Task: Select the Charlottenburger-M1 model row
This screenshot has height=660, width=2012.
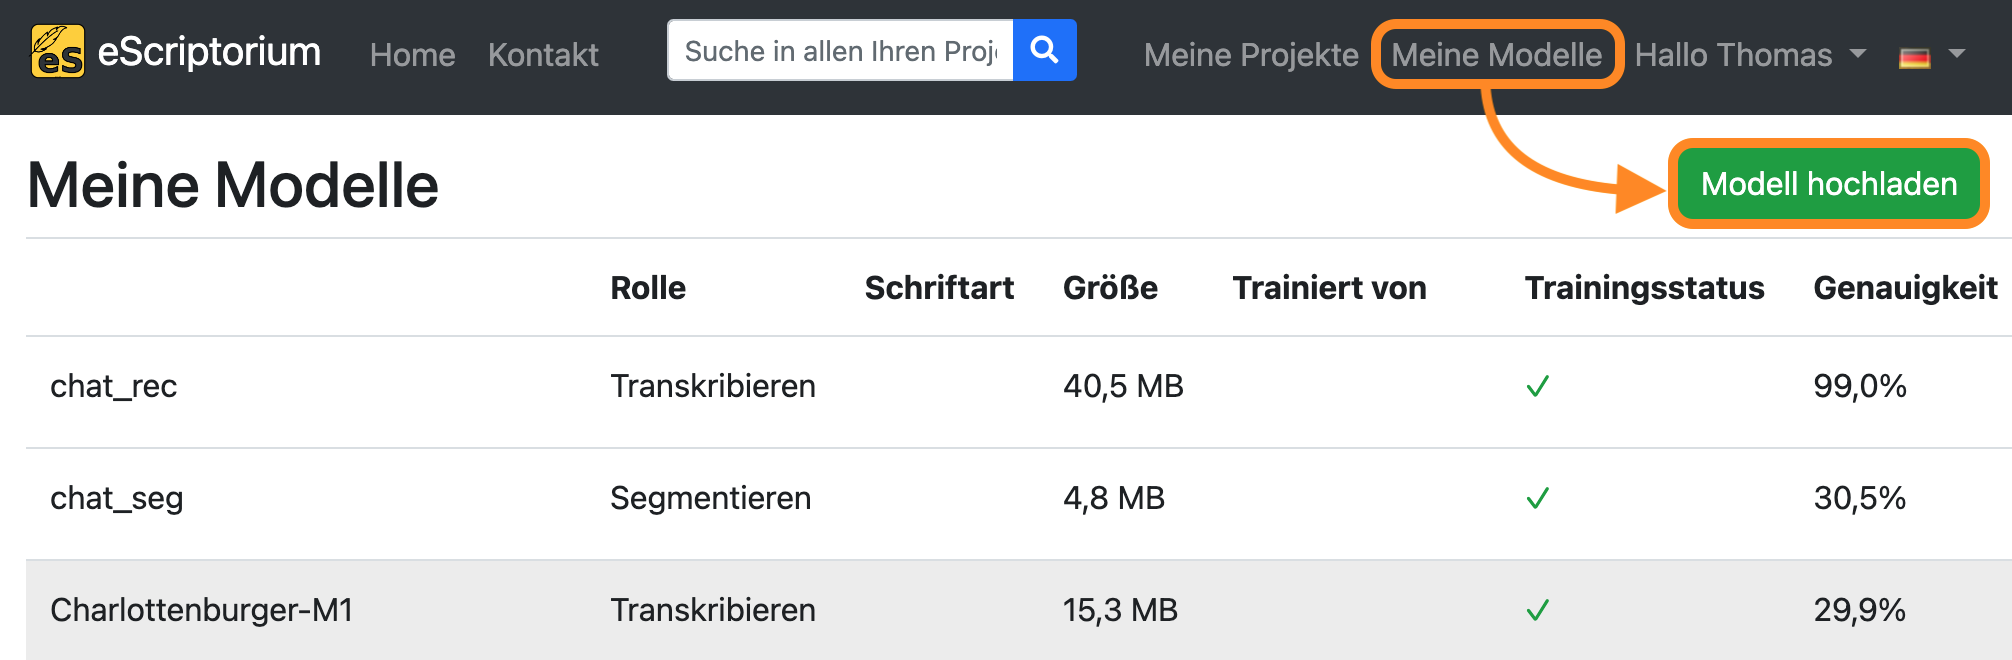Action: point(1019,610)
